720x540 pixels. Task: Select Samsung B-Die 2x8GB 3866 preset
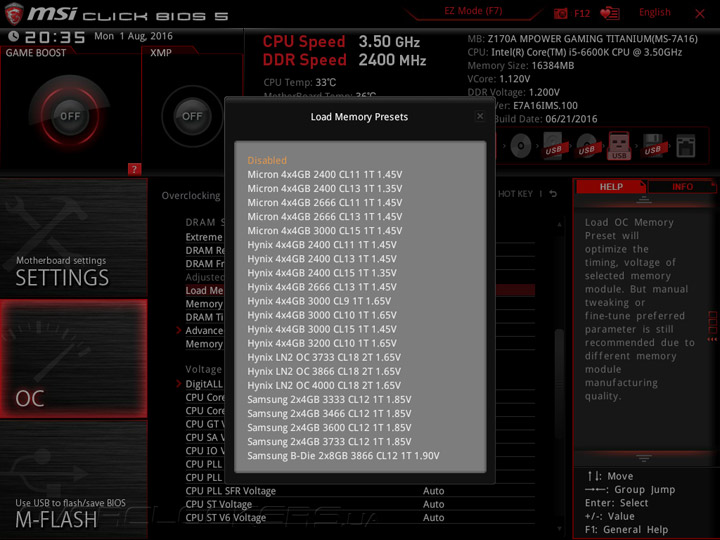coord(343,456)
